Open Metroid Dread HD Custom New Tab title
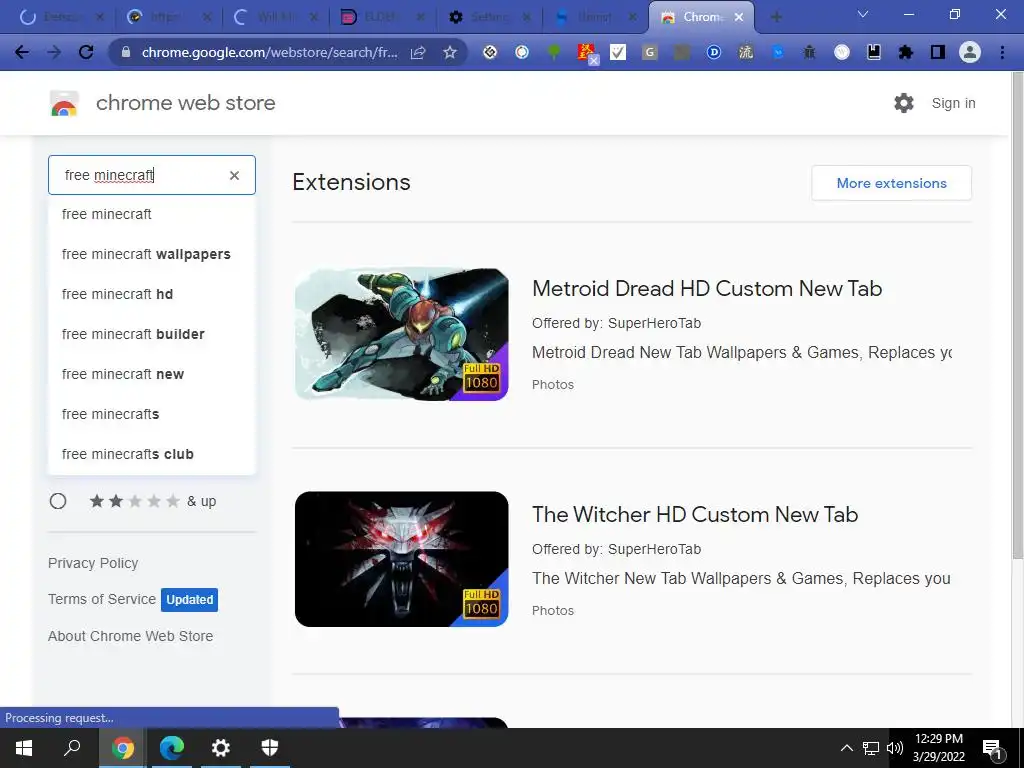This screenshot has width=1024, height=768. coord(707,289)
